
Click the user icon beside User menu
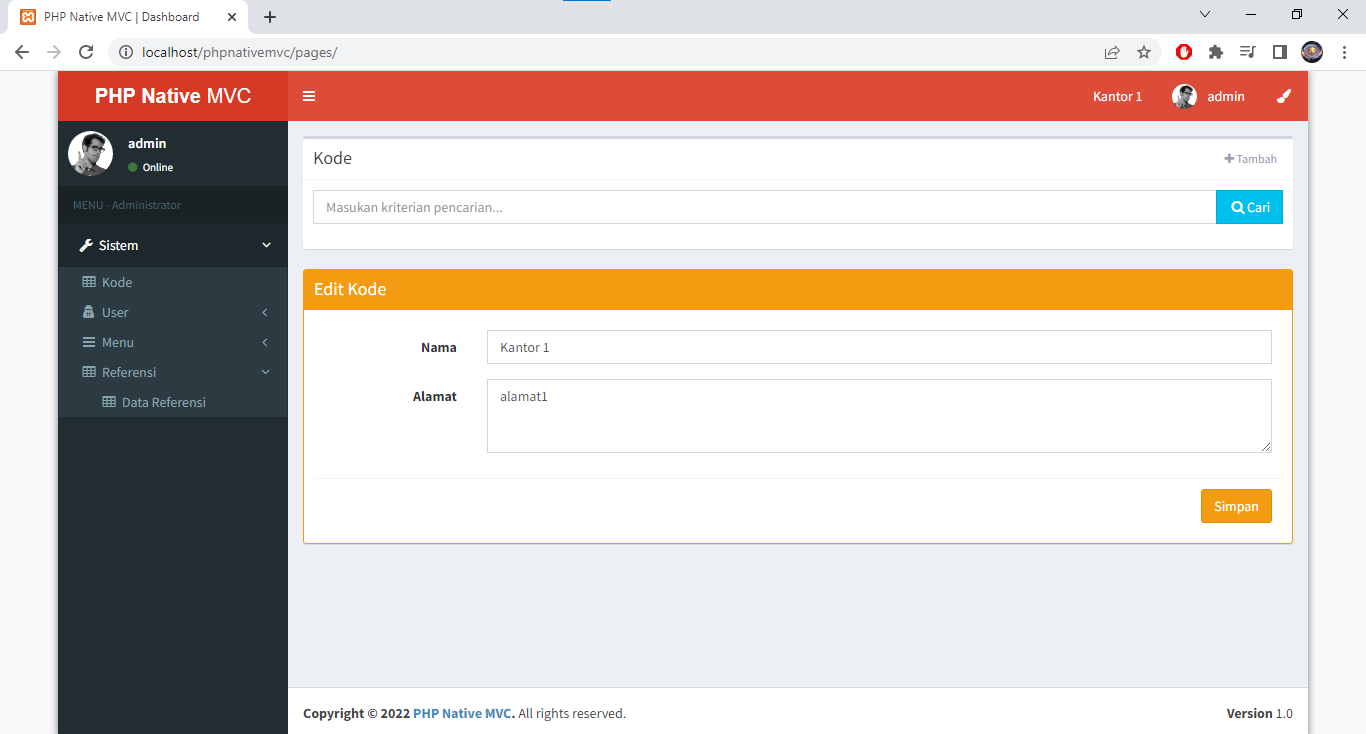(88, 312)
